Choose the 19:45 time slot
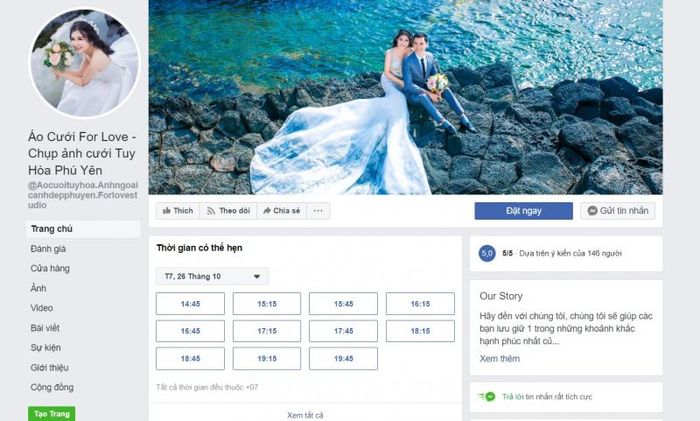Viewport: 700px width, 421px height. tap(343, 358)
